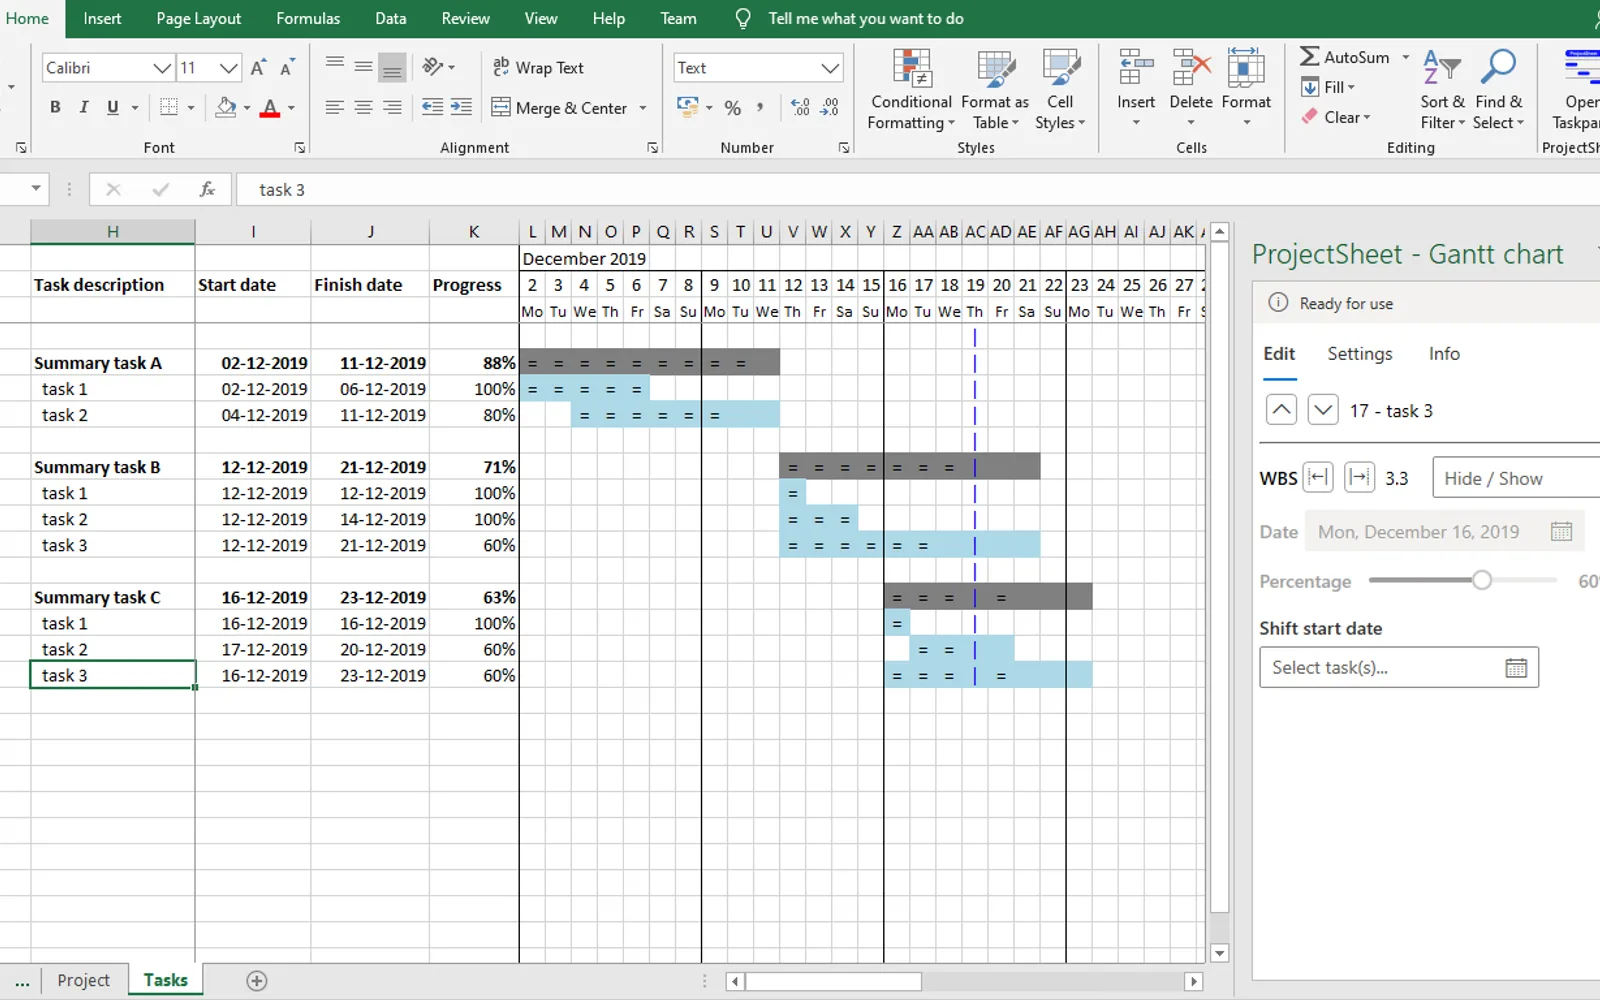Click the Wrap Text button
This screenshot has width=1600, height=1000.
(538, 67)
